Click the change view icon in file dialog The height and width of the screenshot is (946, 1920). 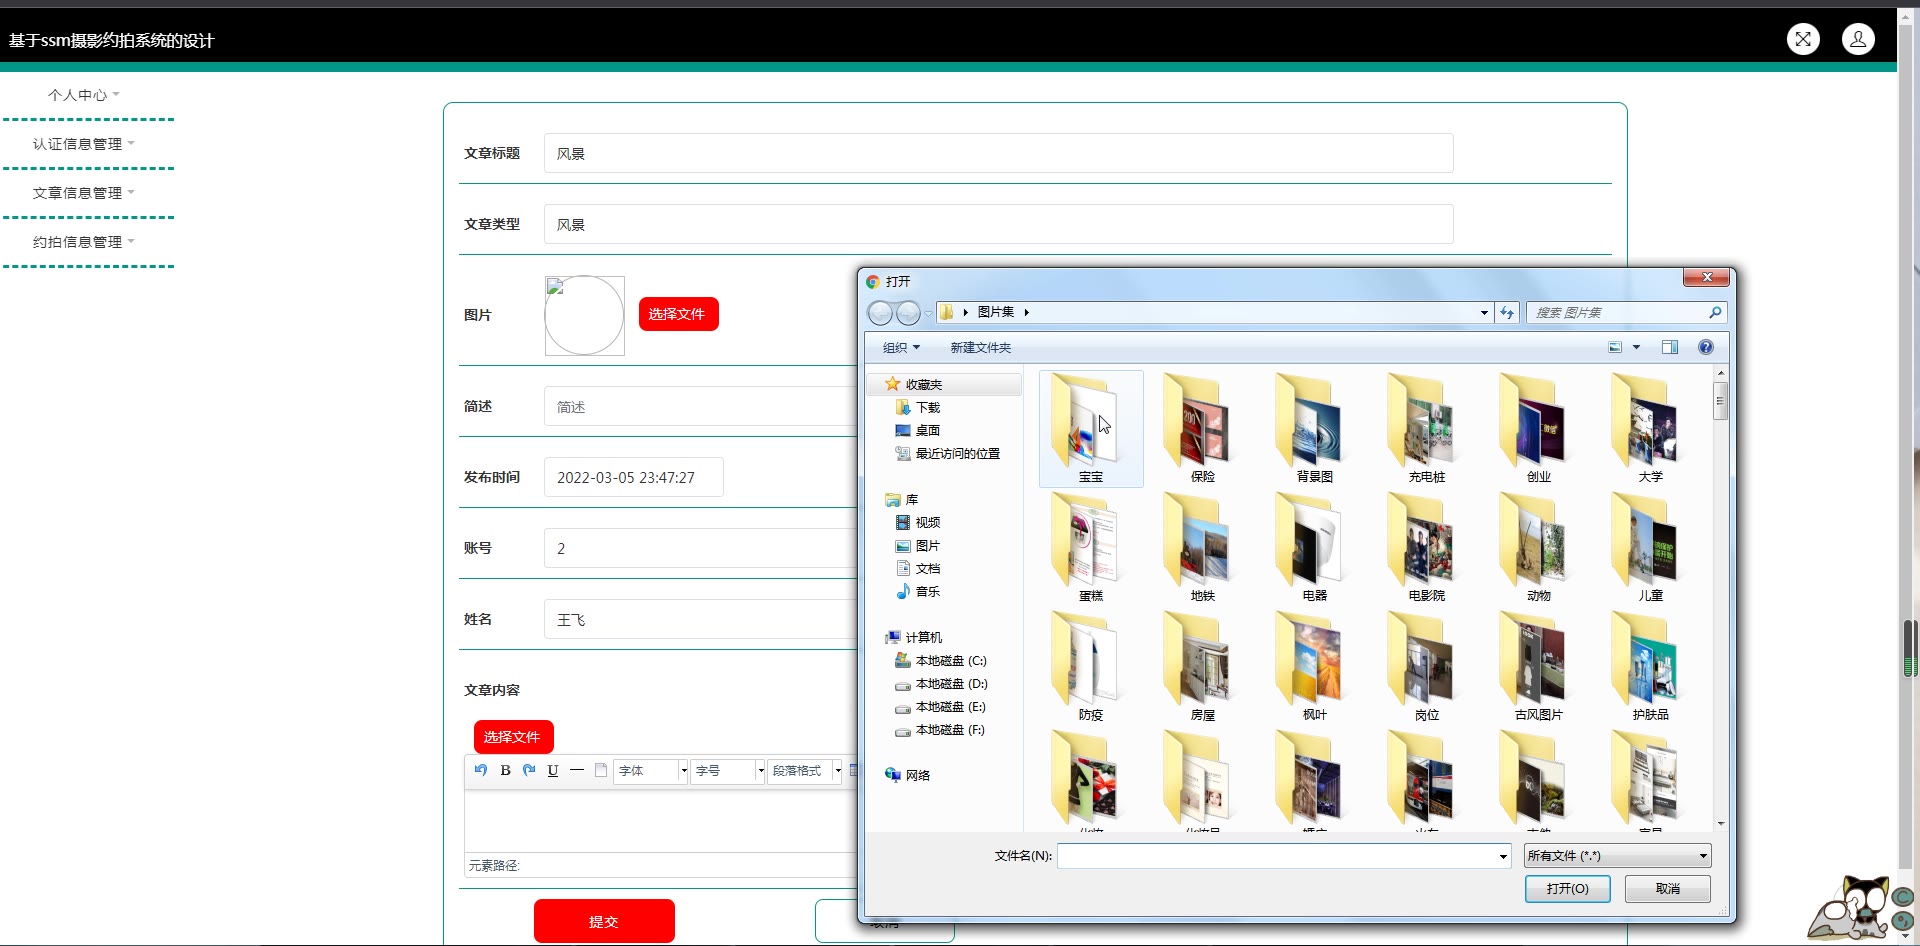[x=1615, y=347]
